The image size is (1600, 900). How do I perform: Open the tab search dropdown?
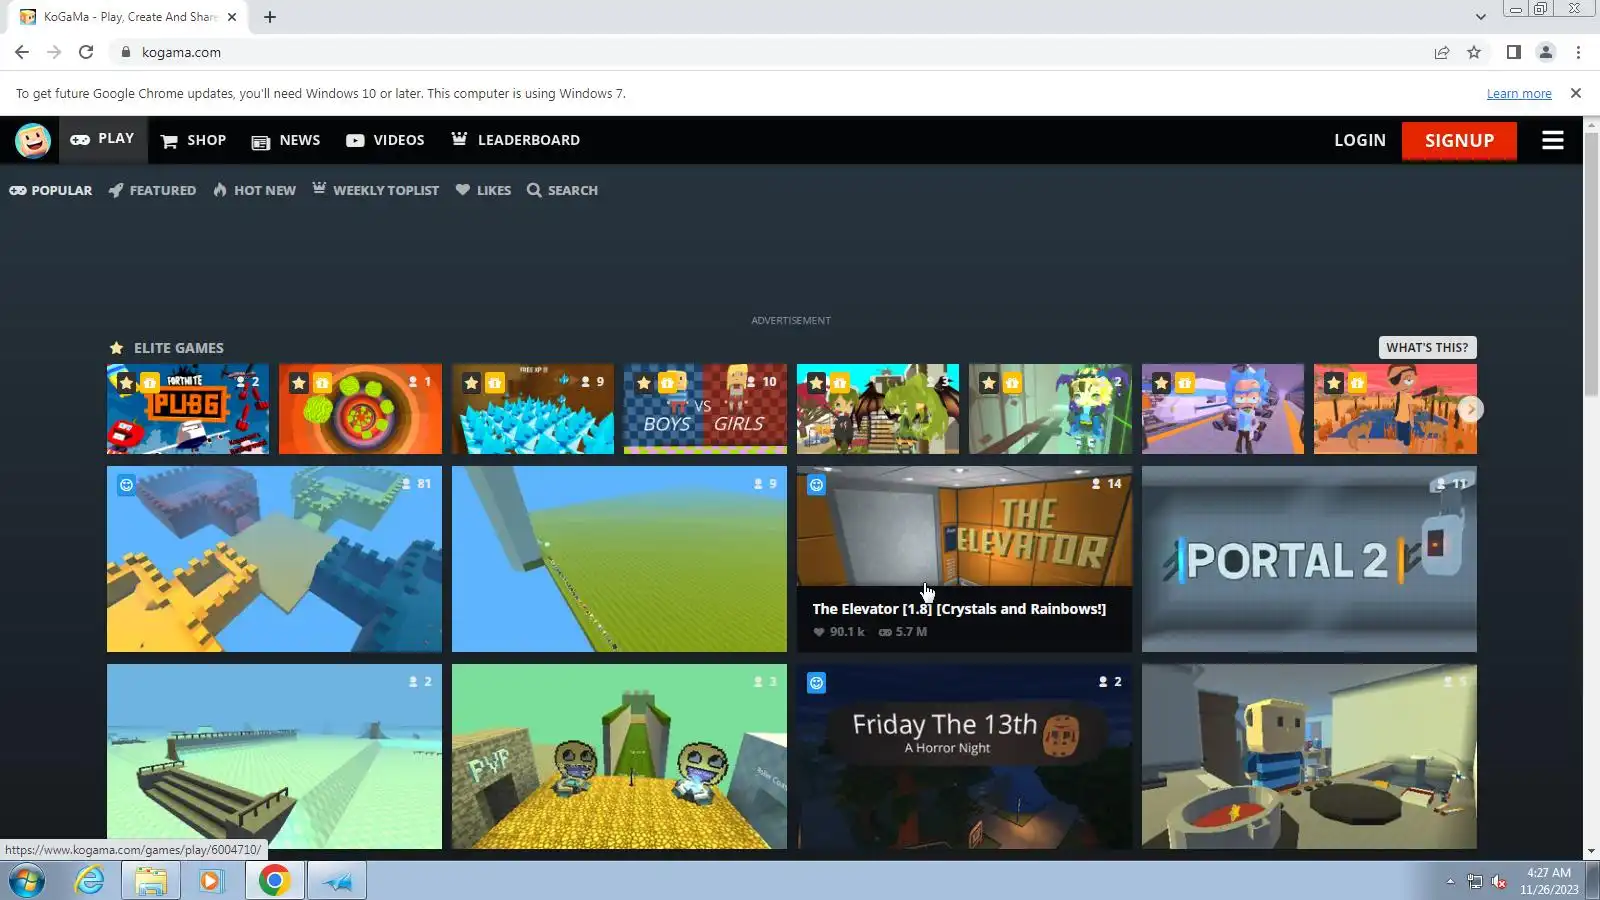coord(1481,17)
